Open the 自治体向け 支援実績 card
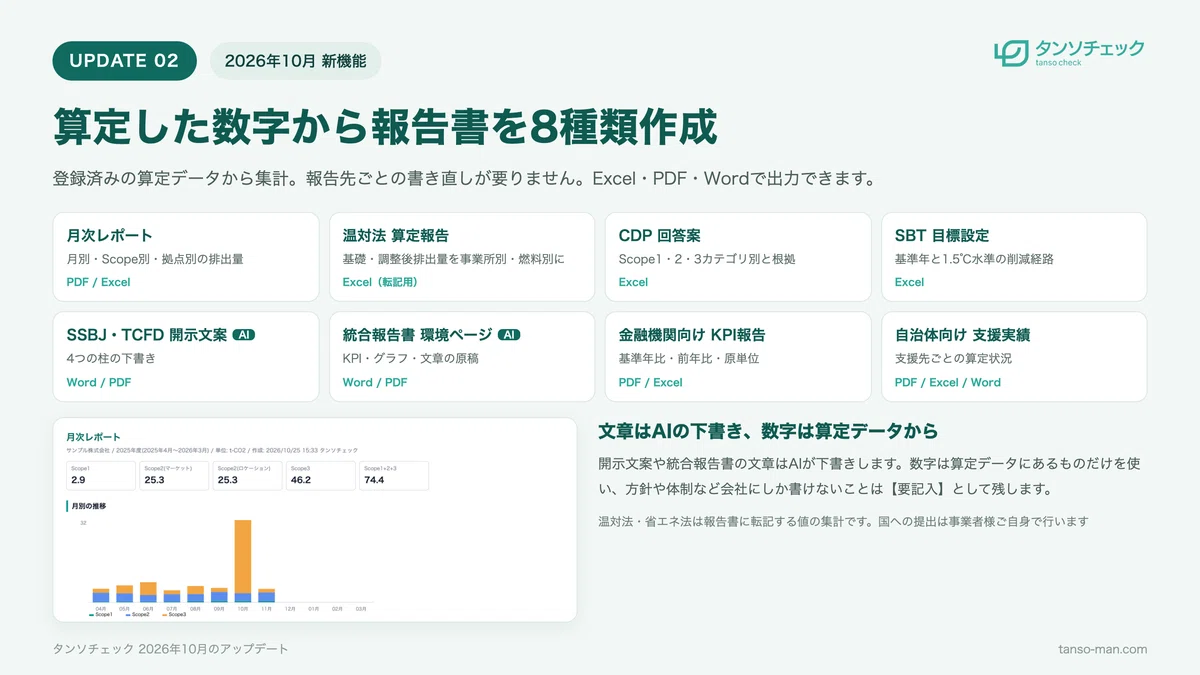Viewport: 1200px width, 675px height. tap(1014, 357)
